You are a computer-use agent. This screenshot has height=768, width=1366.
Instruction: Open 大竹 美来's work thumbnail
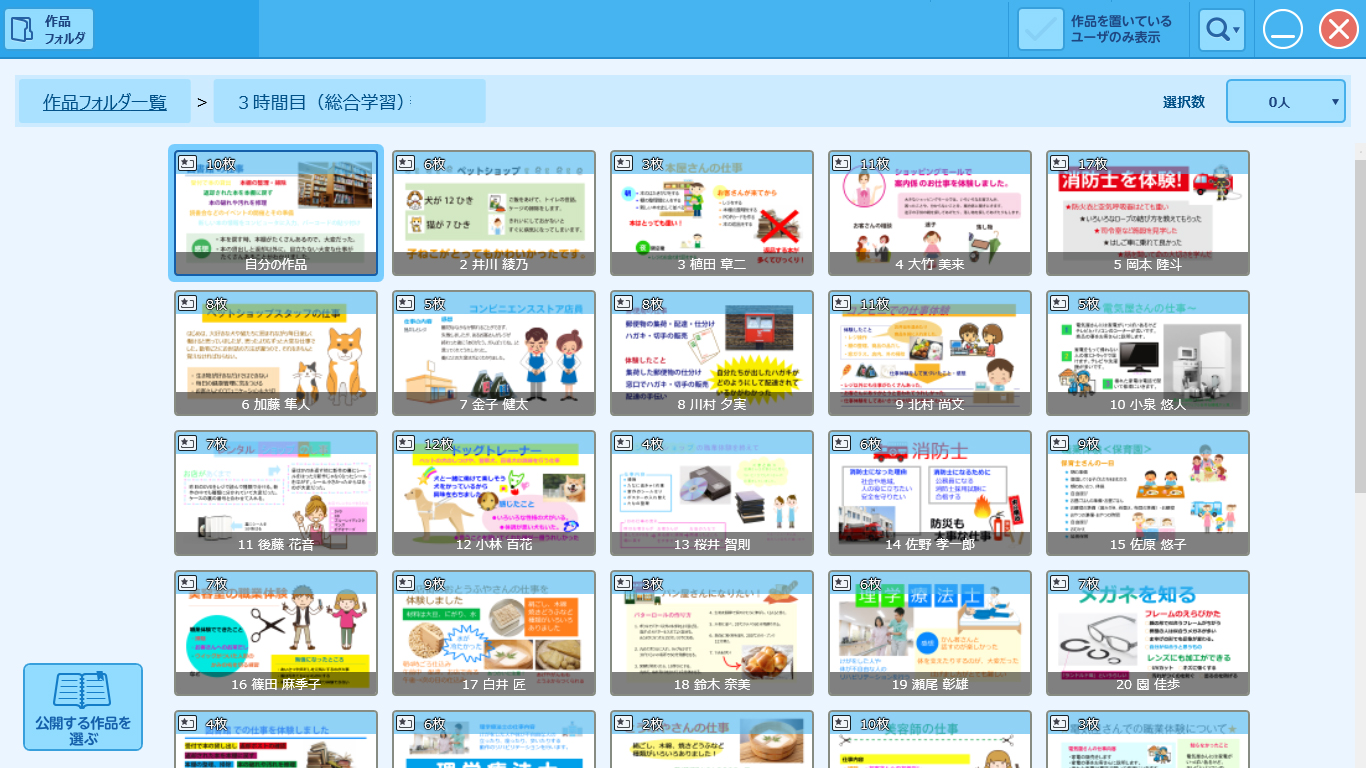click(x=930, y=213)
